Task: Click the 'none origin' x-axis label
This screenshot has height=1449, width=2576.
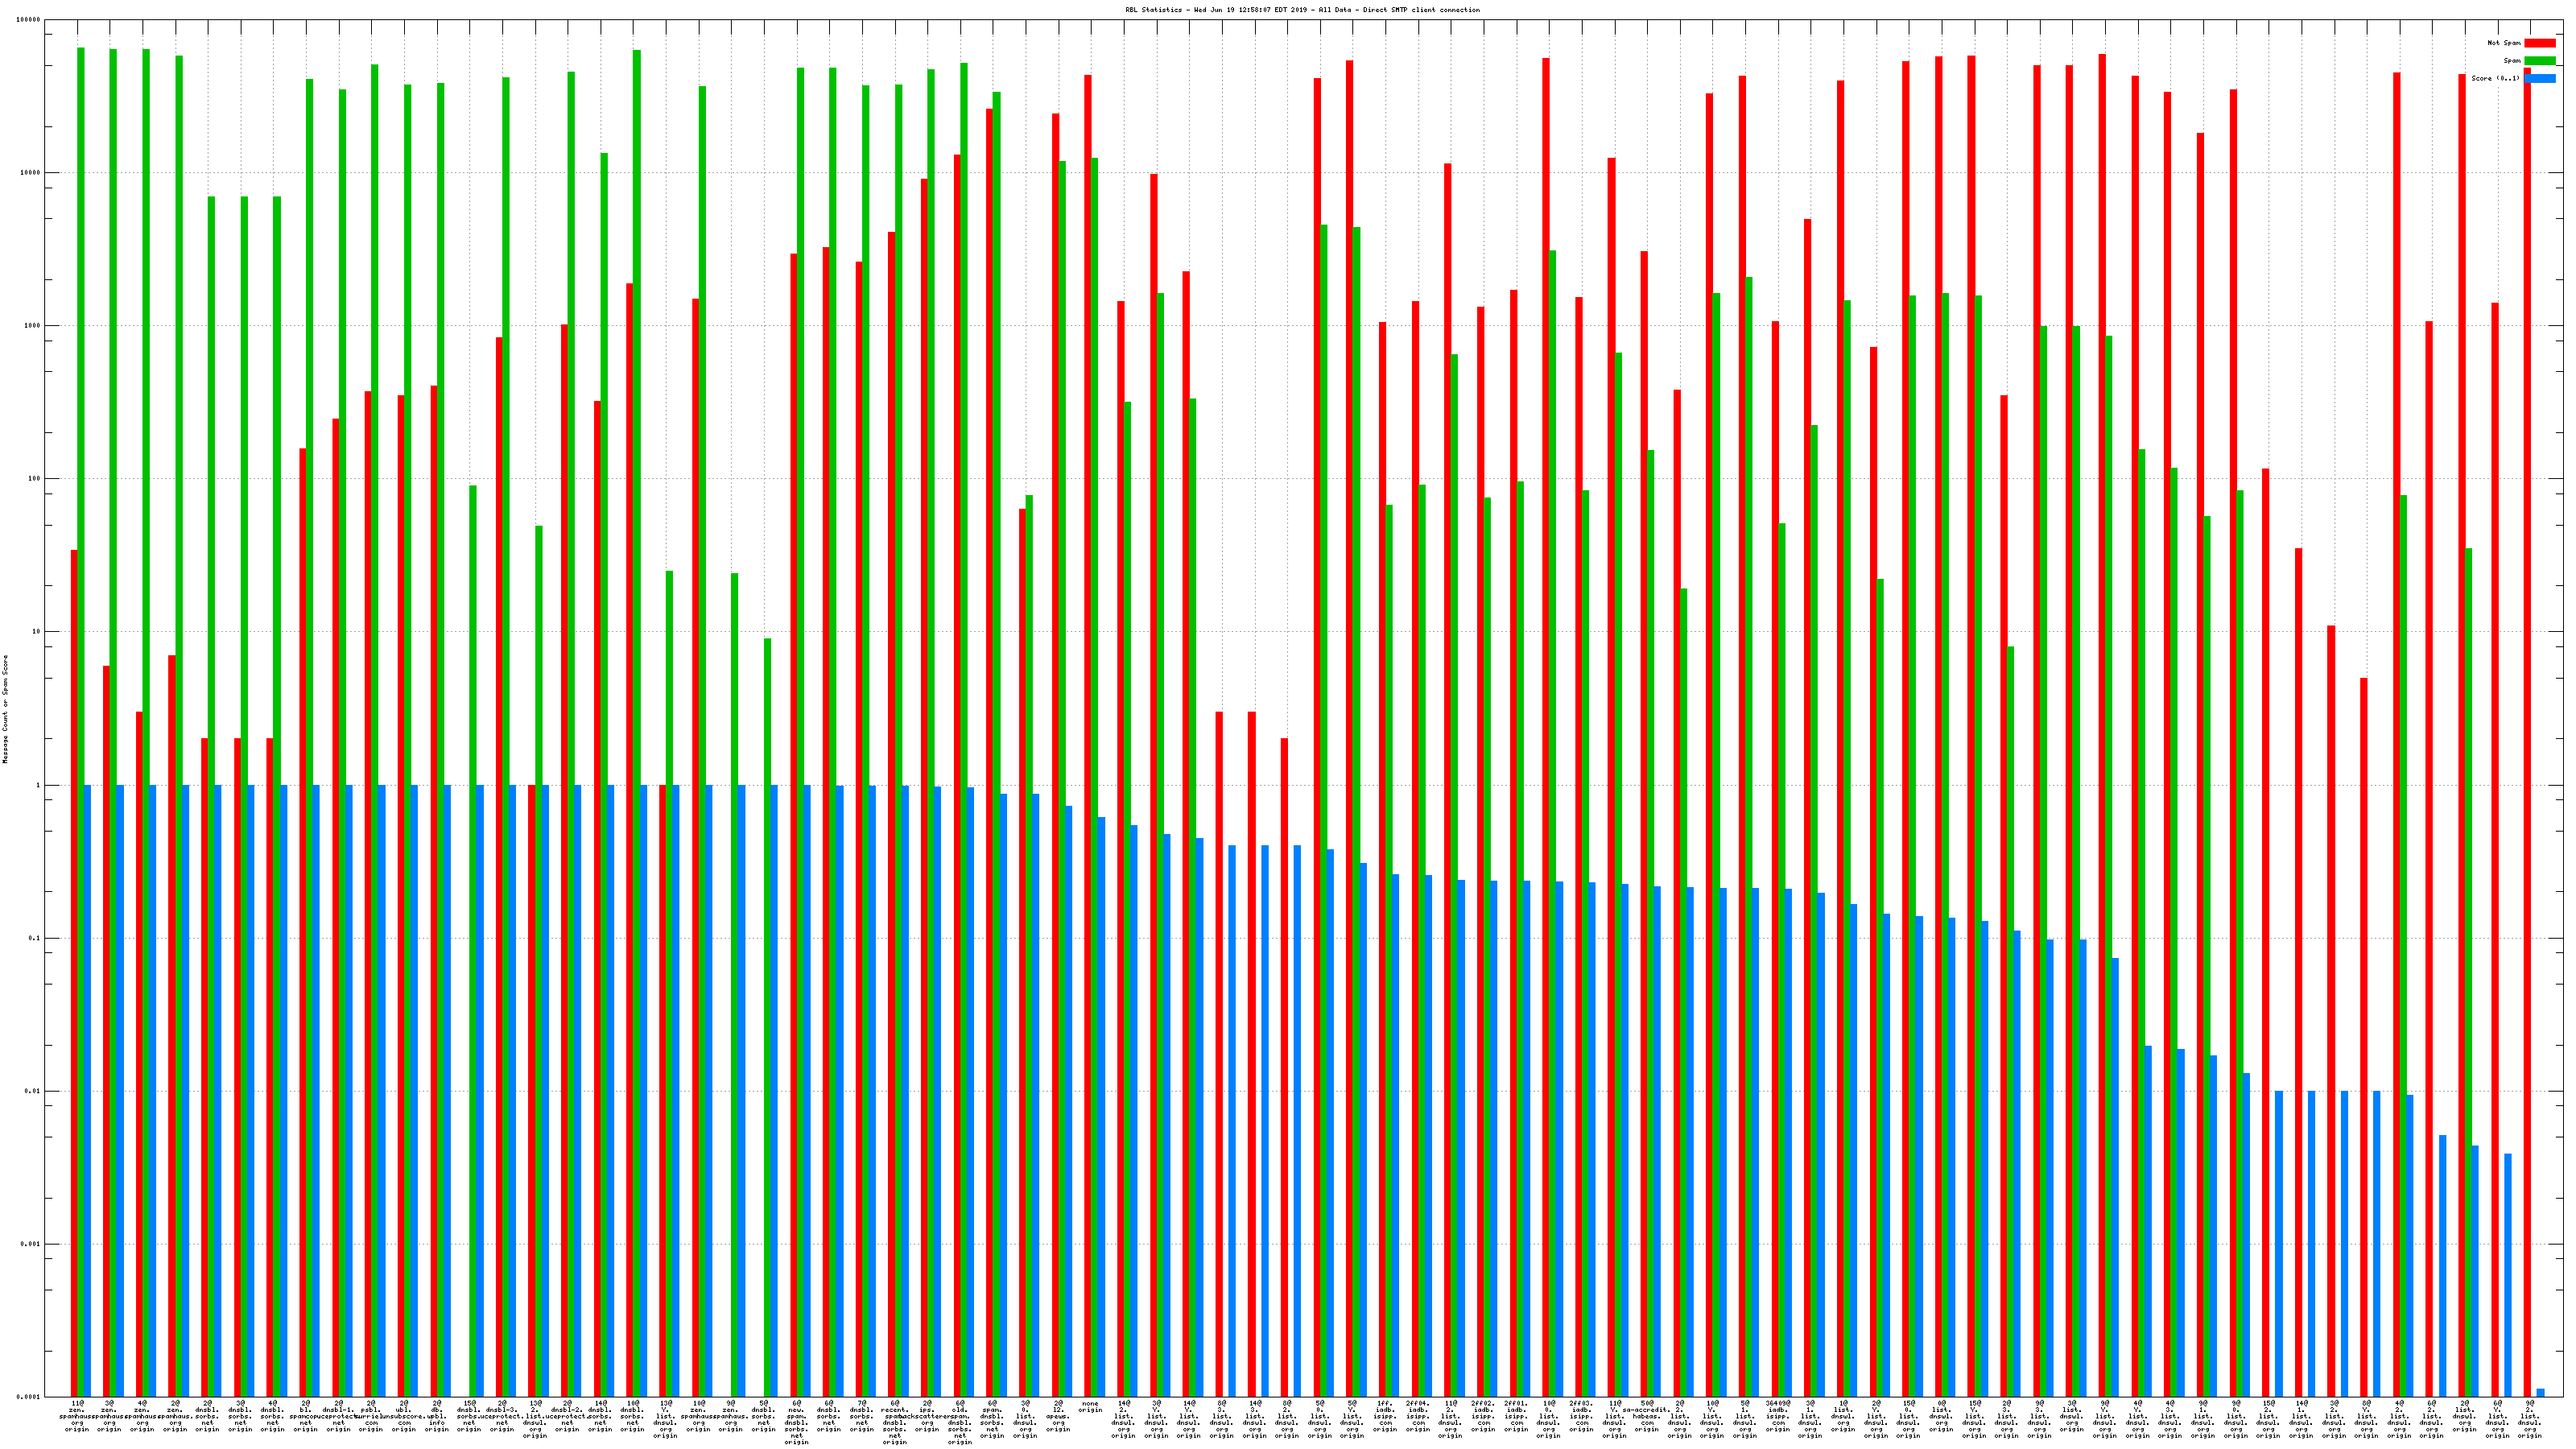Action: pyautogui.click(x=1090, y=1407)
